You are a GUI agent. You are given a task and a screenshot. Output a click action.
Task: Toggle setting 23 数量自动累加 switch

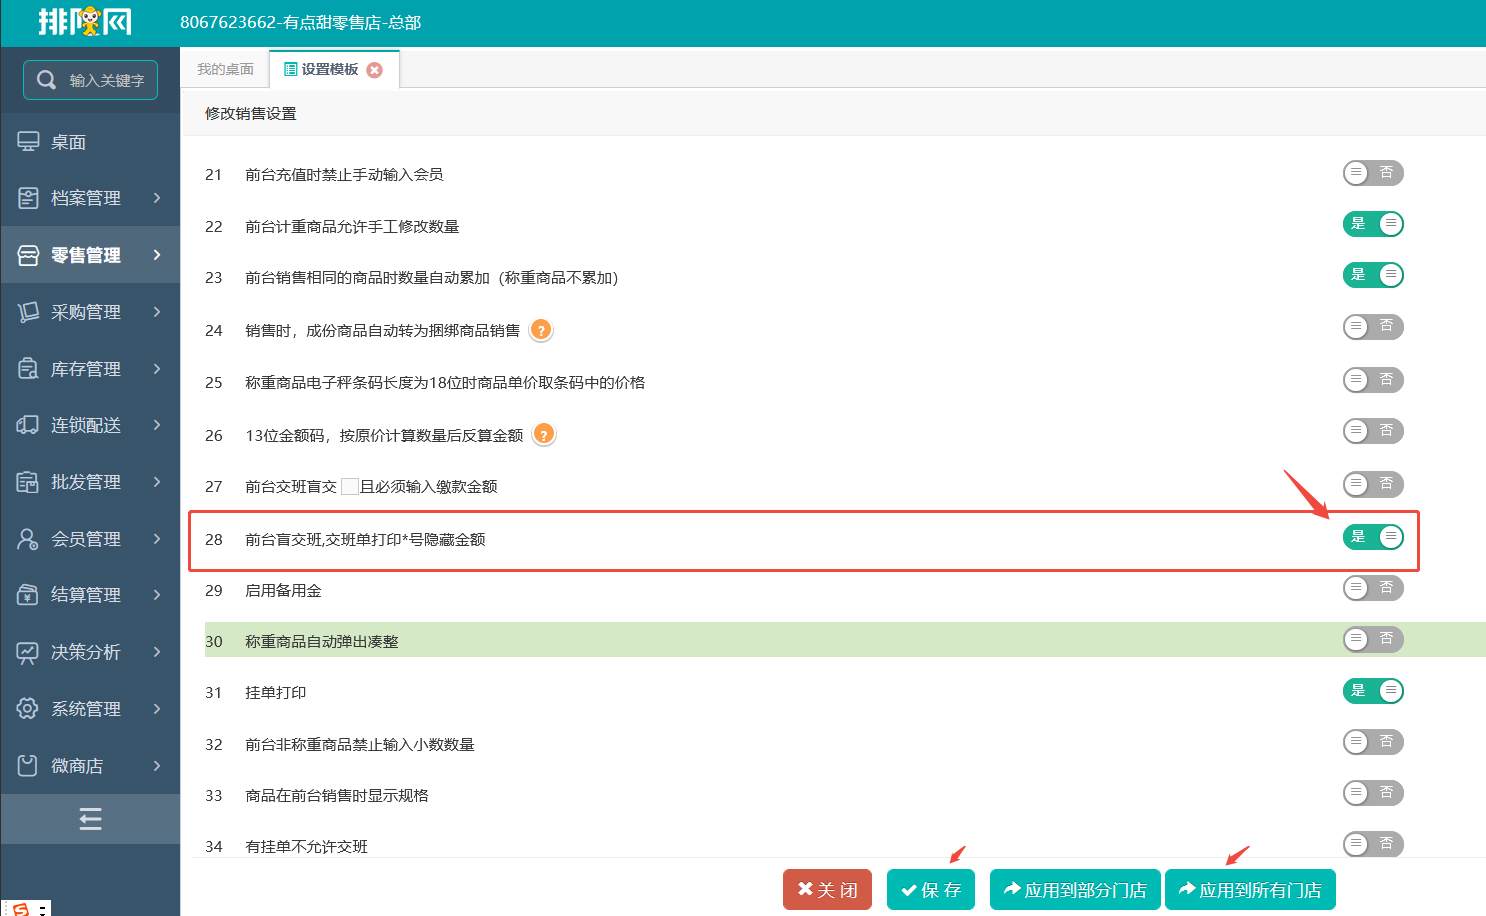coord(1373,275)
